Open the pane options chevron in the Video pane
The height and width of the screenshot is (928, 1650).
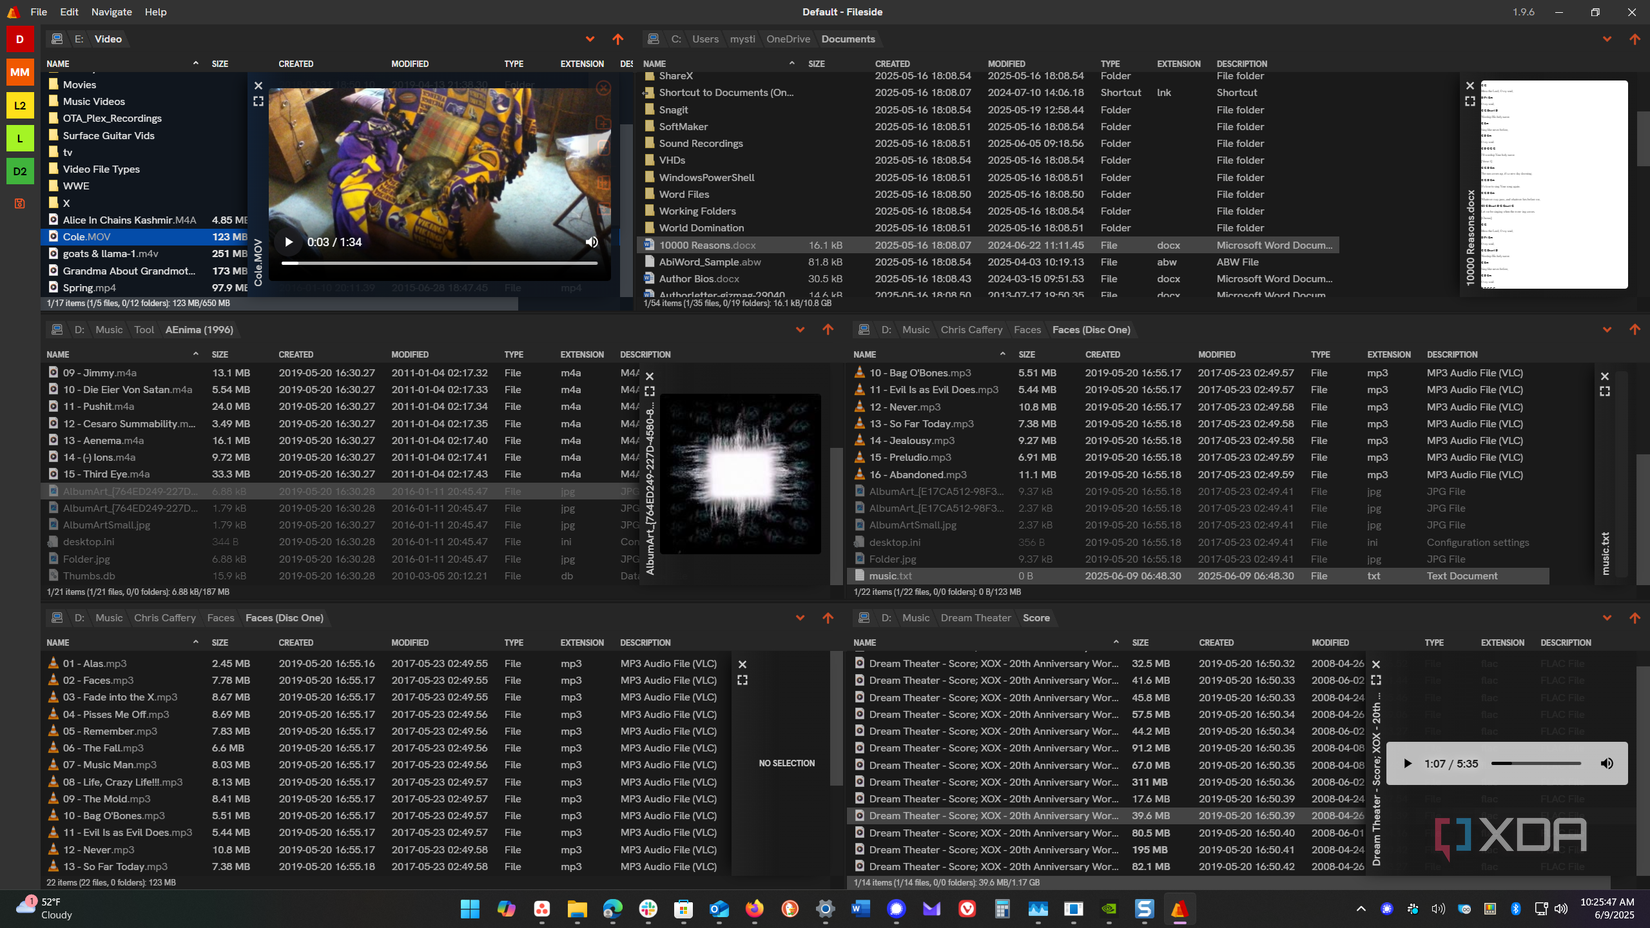point(590,39)
